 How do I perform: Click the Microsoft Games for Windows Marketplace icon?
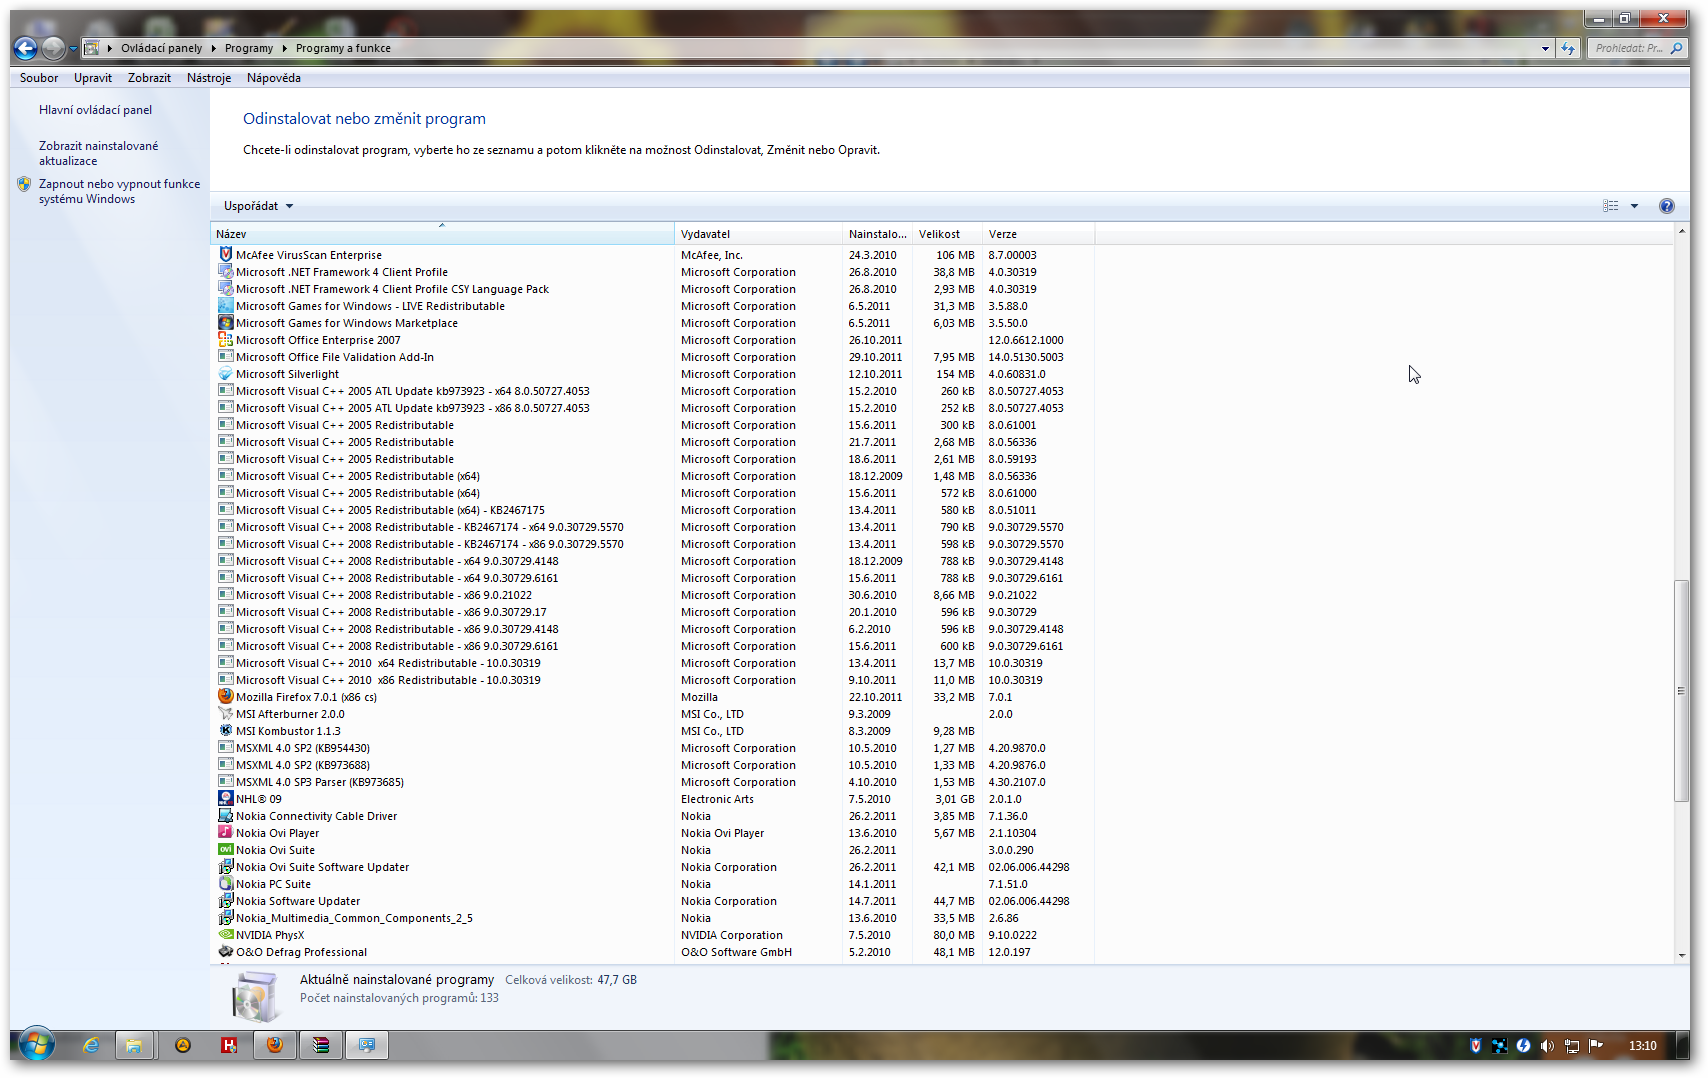click(x=226, y=323)
